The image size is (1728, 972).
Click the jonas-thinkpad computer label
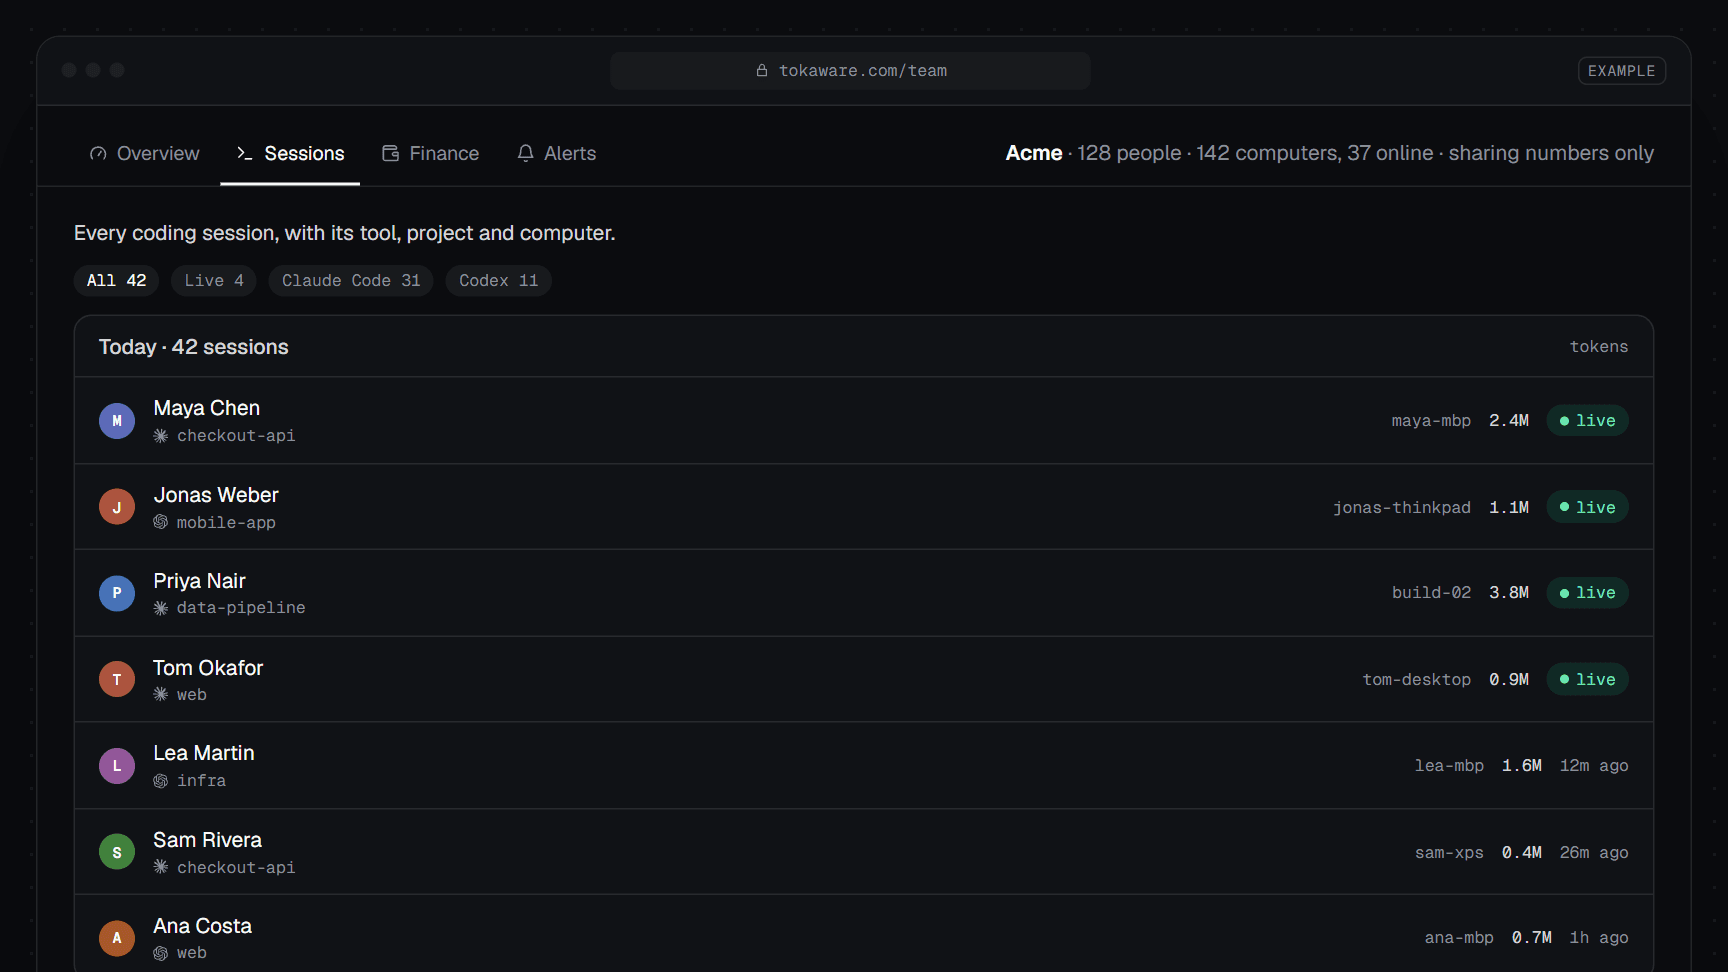pyautogui.click(x=1402, y=508)
